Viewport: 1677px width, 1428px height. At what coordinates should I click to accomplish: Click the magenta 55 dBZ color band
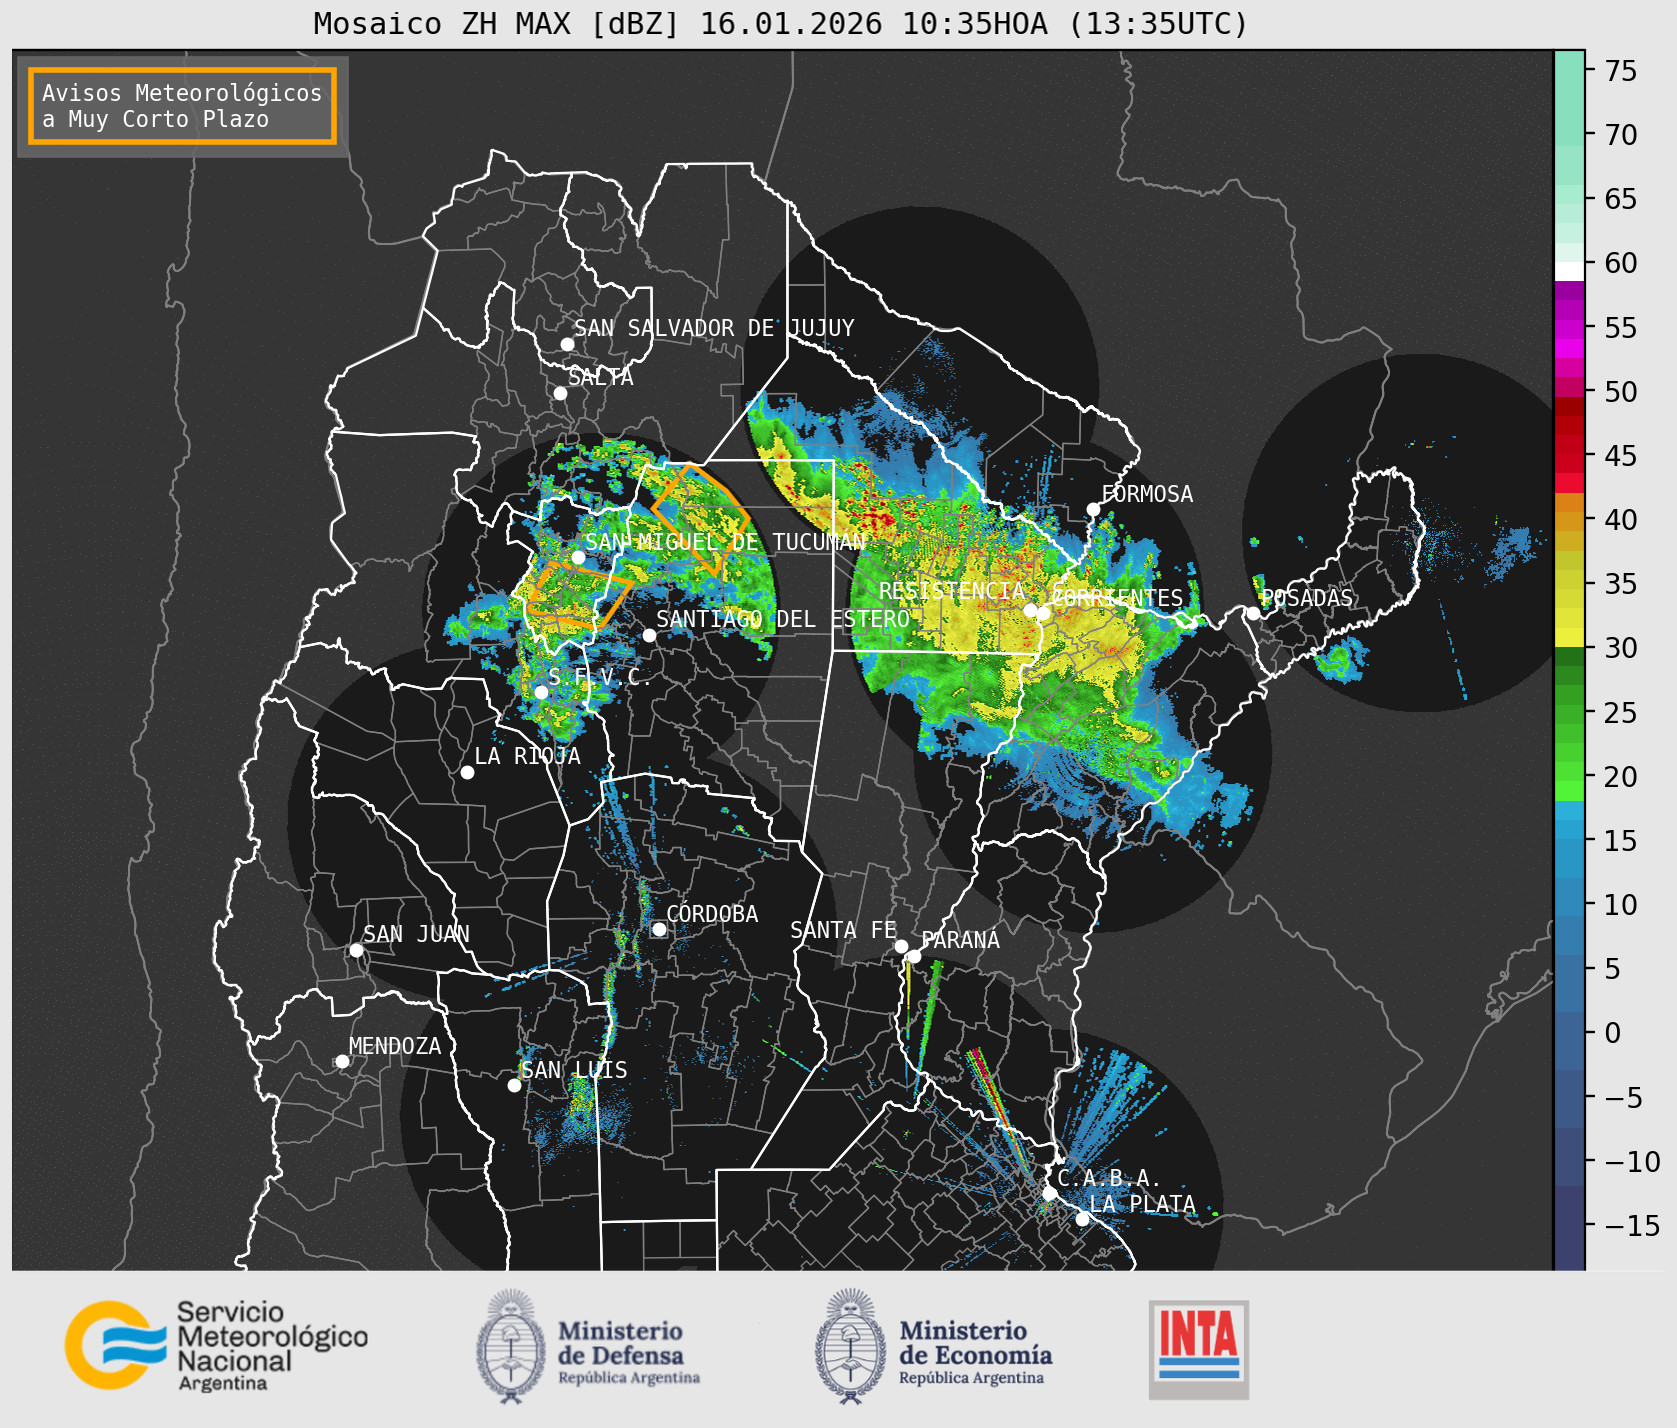pyautogui.click(x=1569, y=330)
